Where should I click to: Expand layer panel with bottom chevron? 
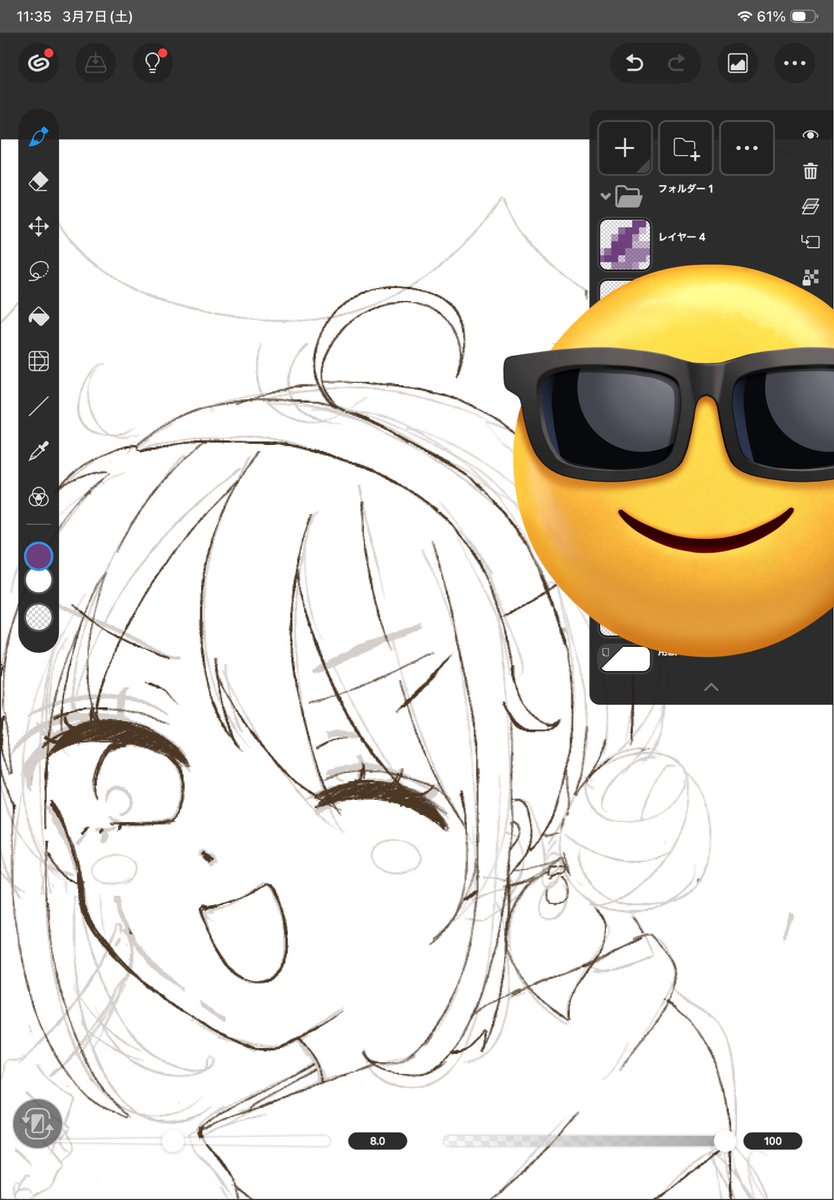pyautogui.click(x=712, y=687)
